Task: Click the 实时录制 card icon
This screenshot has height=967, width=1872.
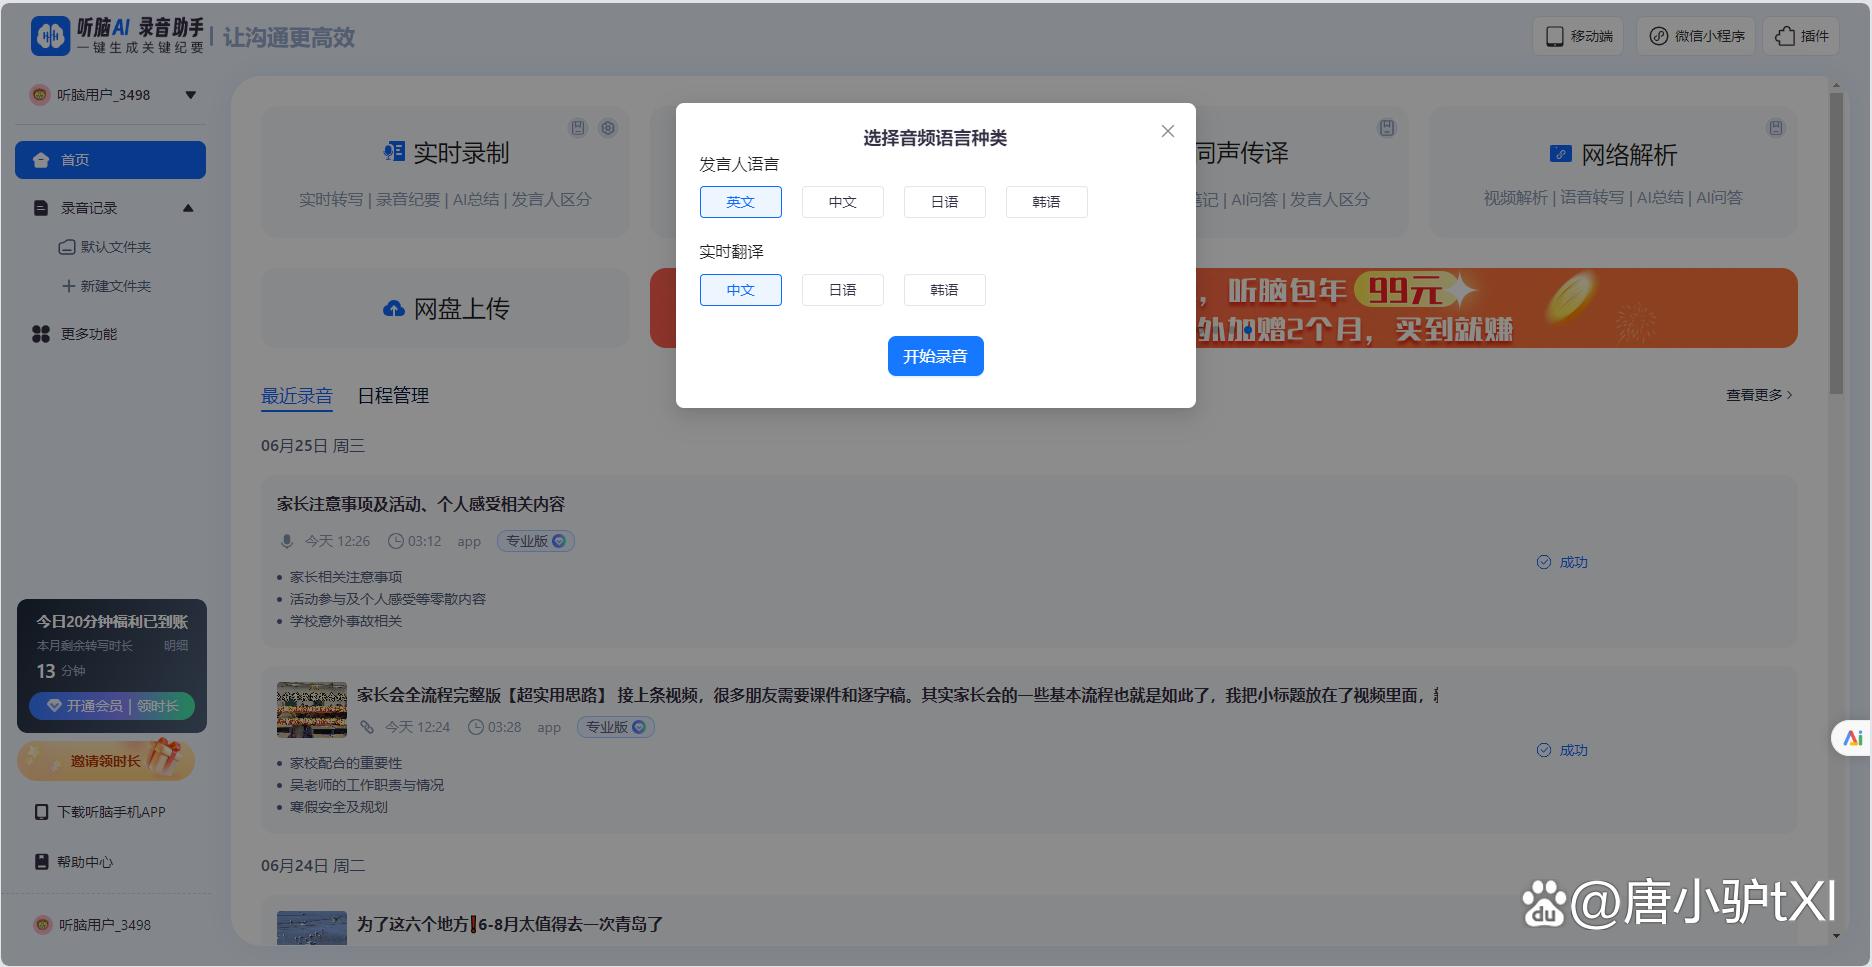Action: click(394, 152)
